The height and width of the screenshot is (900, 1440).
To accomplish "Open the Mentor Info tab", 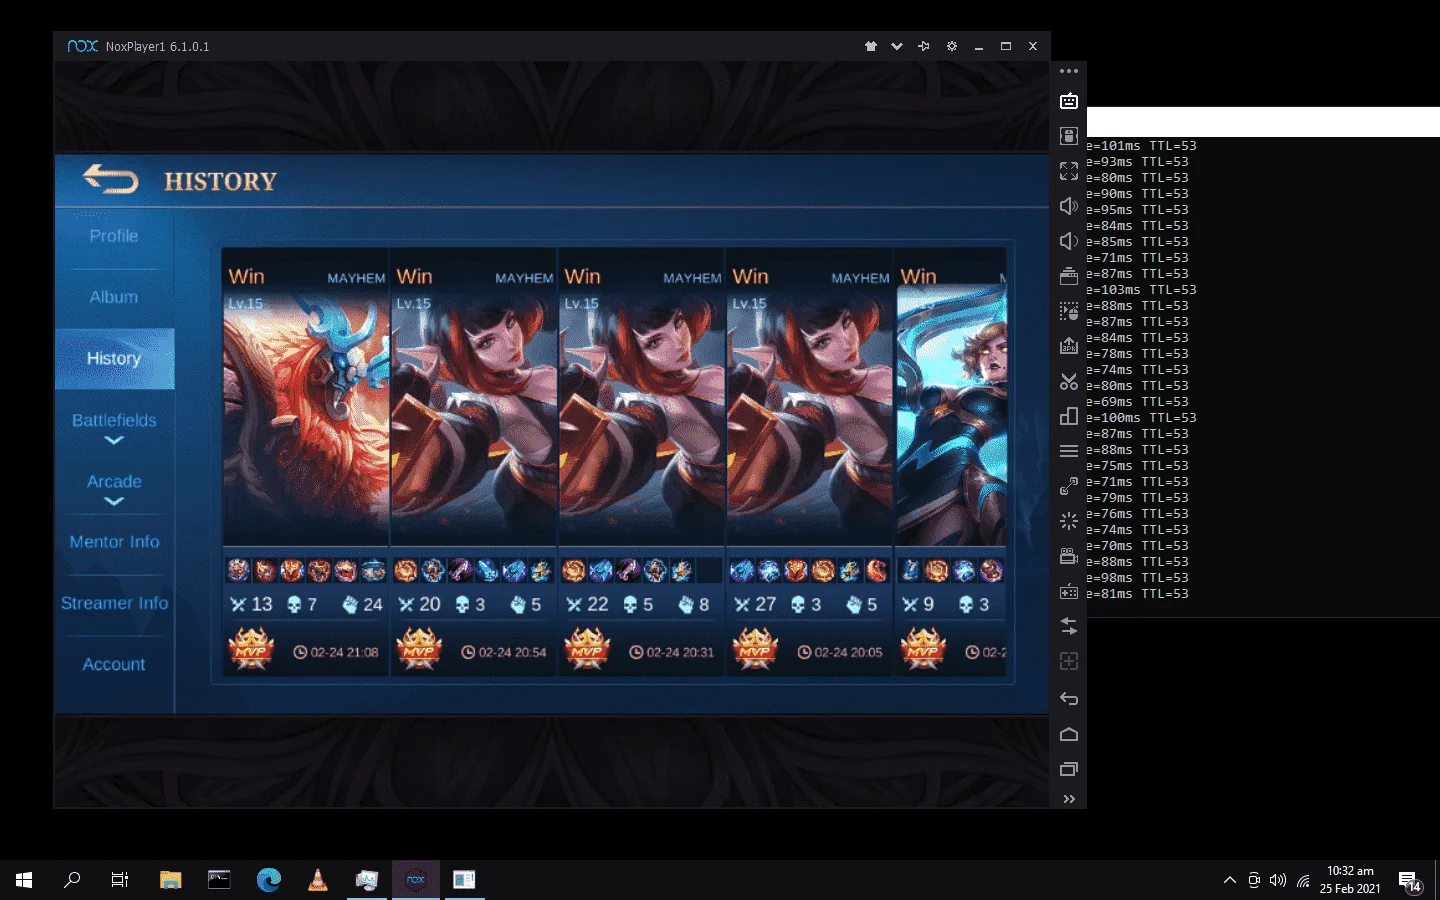I will tap(114, 542).
